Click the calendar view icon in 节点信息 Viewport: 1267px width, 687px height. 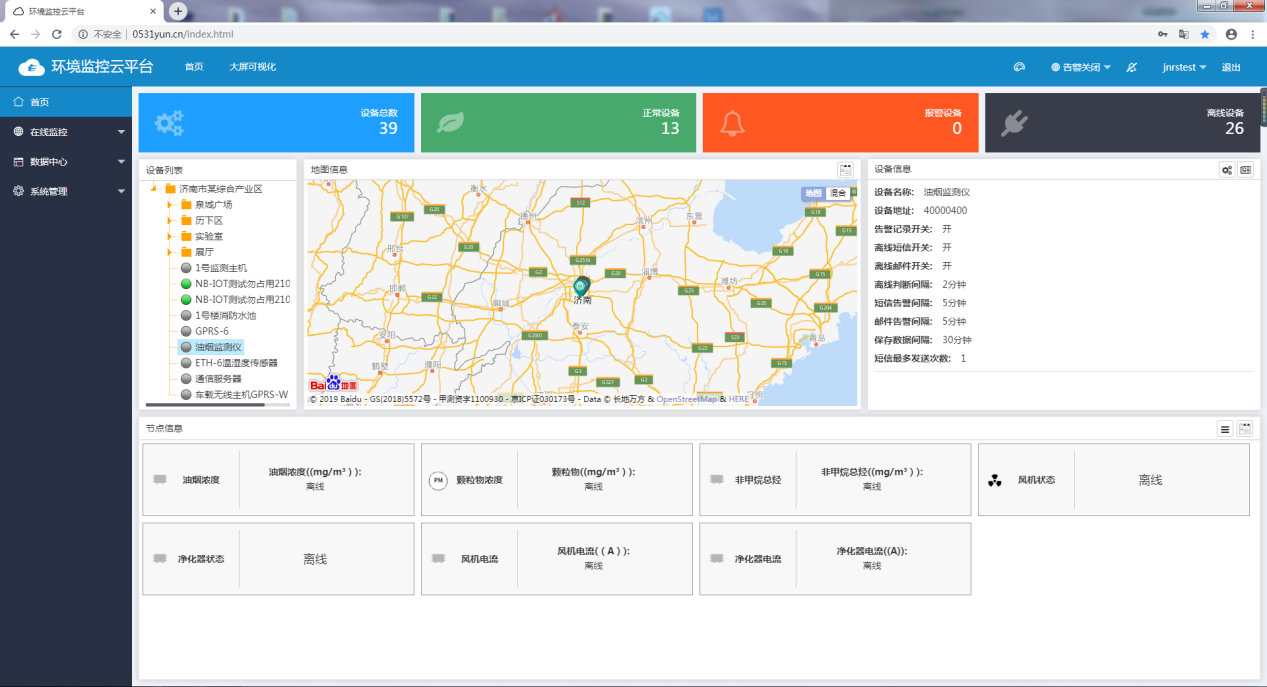(x=1245, y=429)
